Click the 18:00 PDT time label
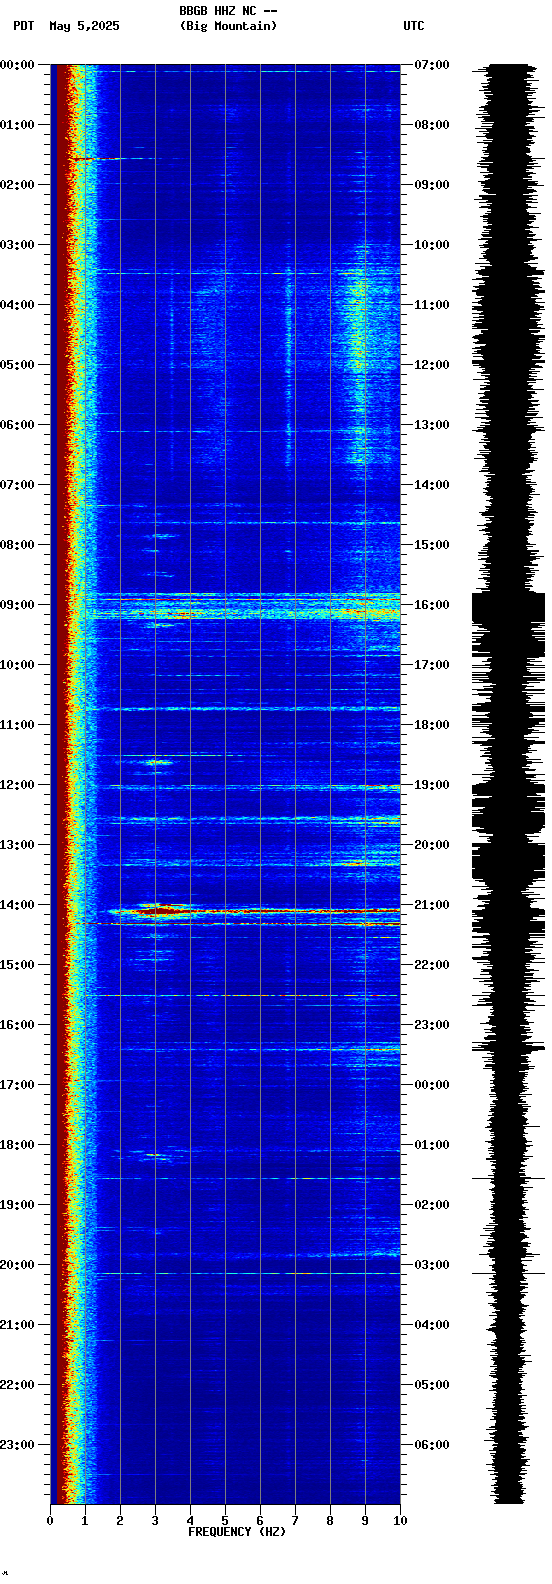 (x=18, y=1145)
